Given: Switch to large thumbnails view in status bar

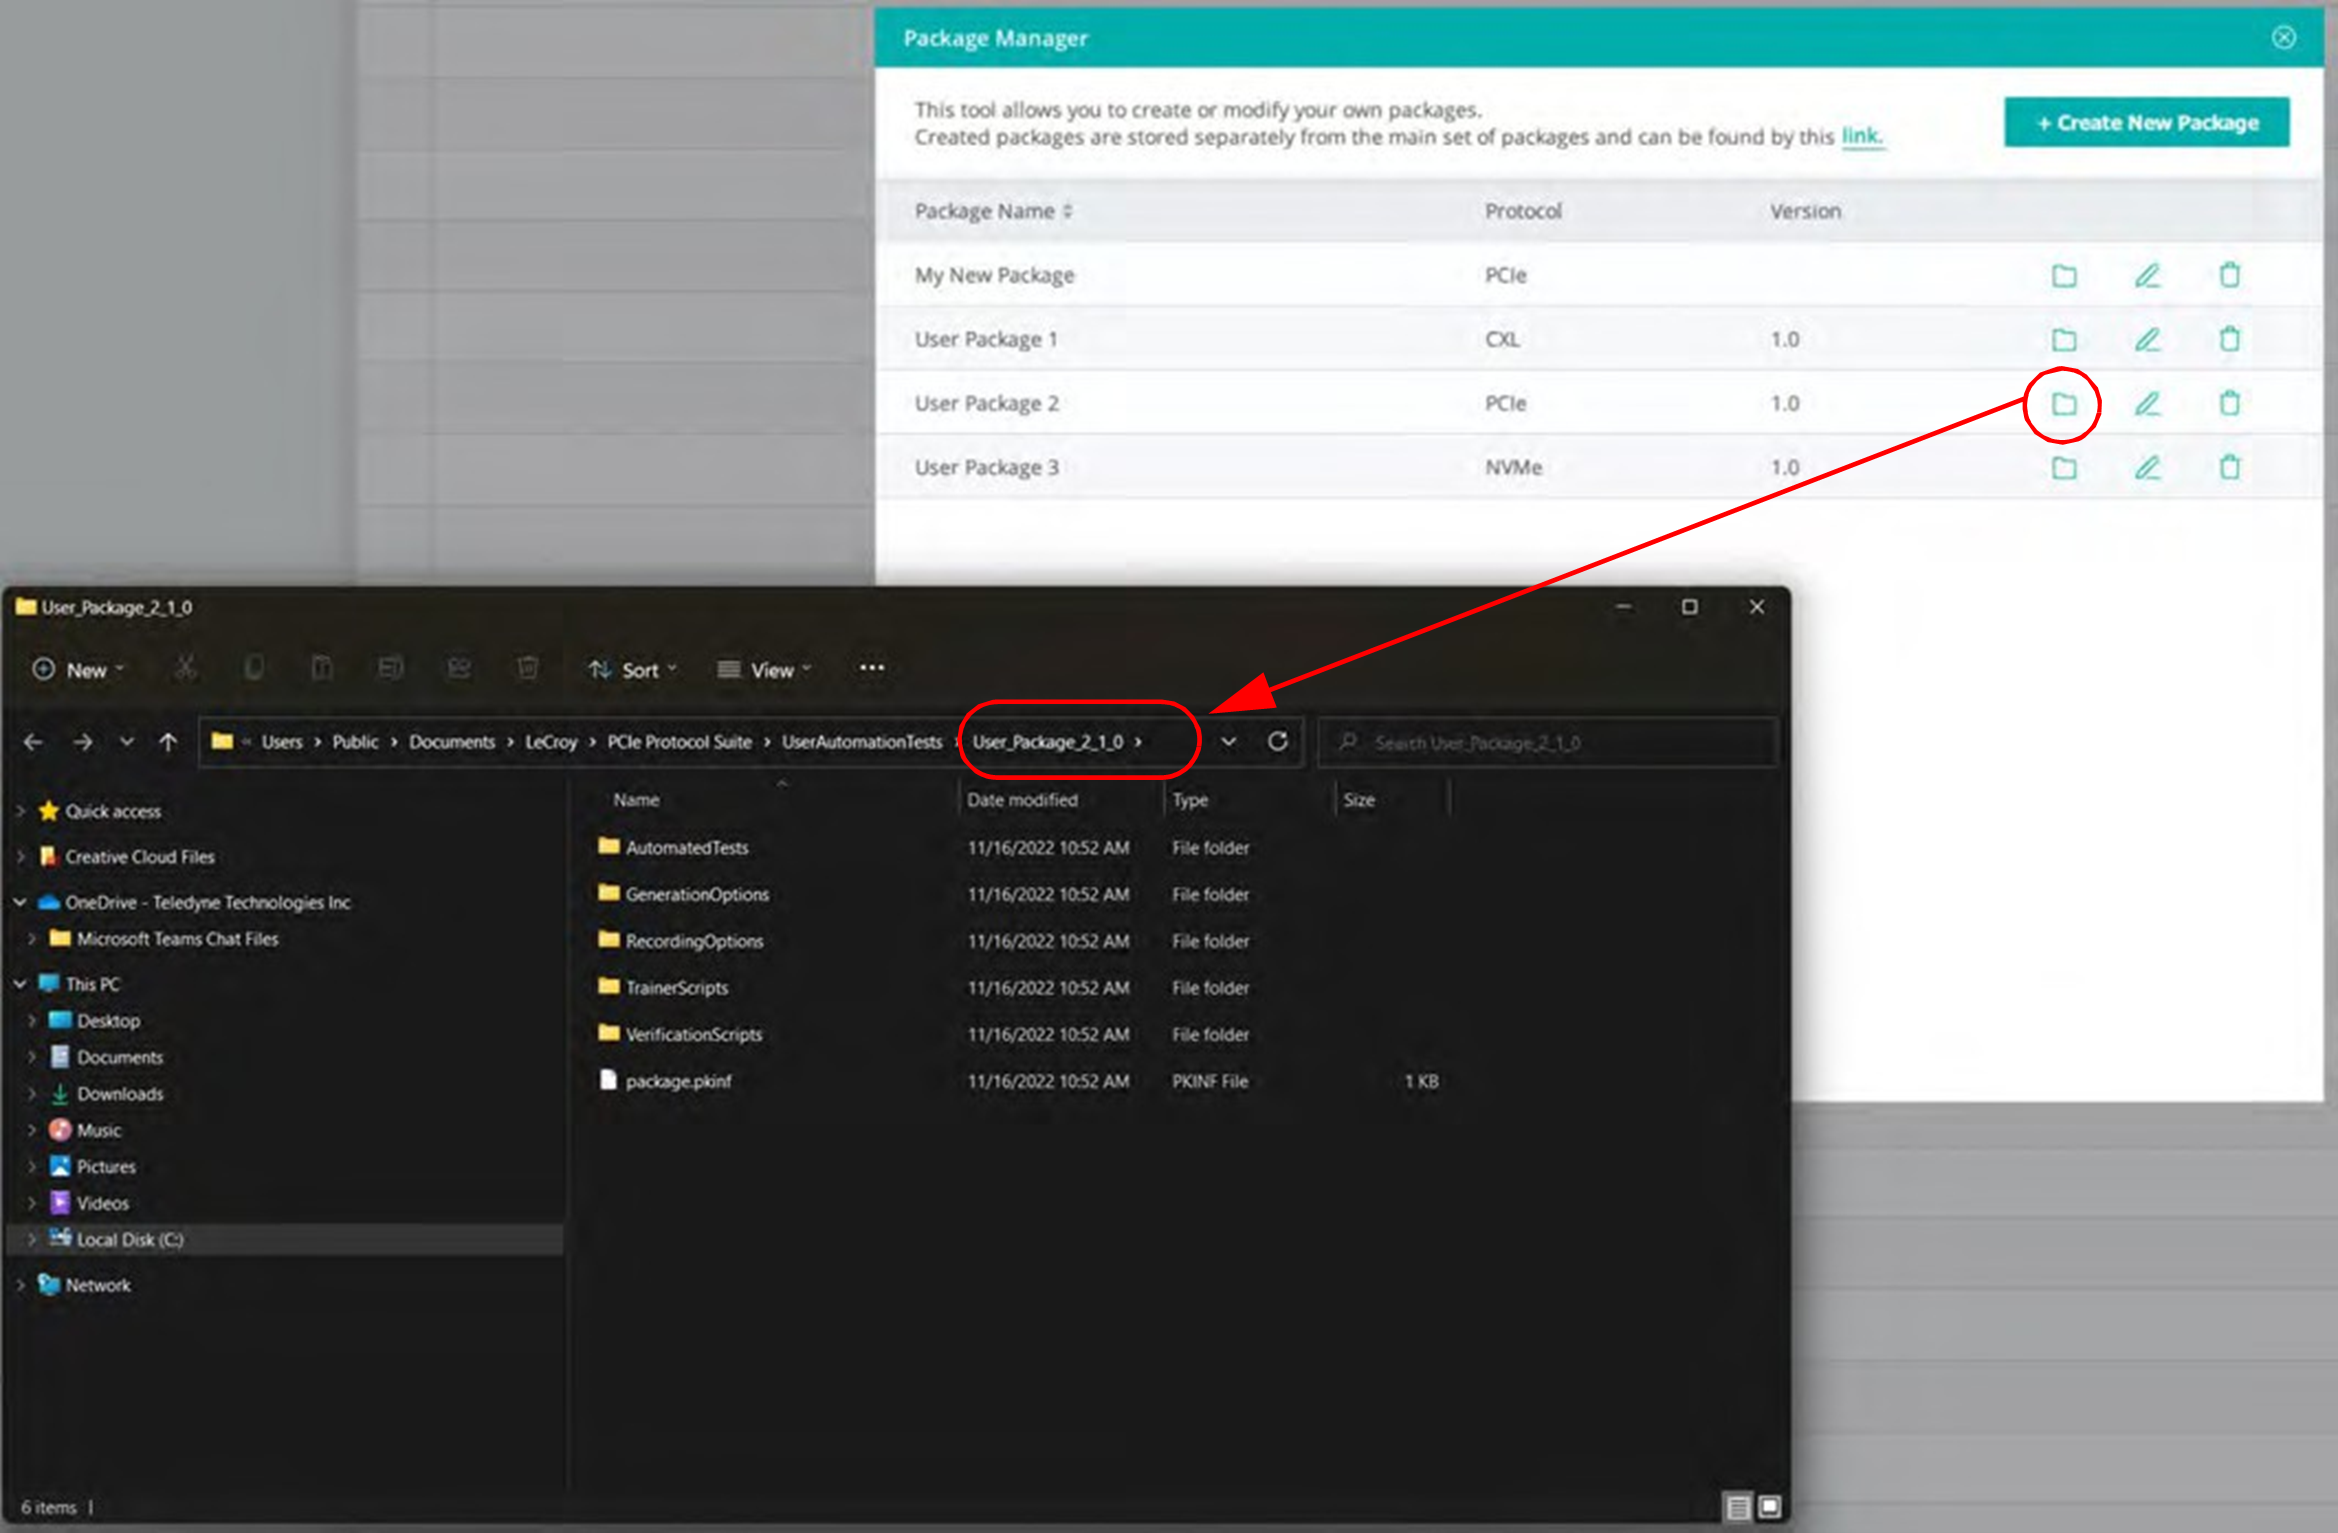Looking at the screenshot, I should (x=1768, y=1506).
